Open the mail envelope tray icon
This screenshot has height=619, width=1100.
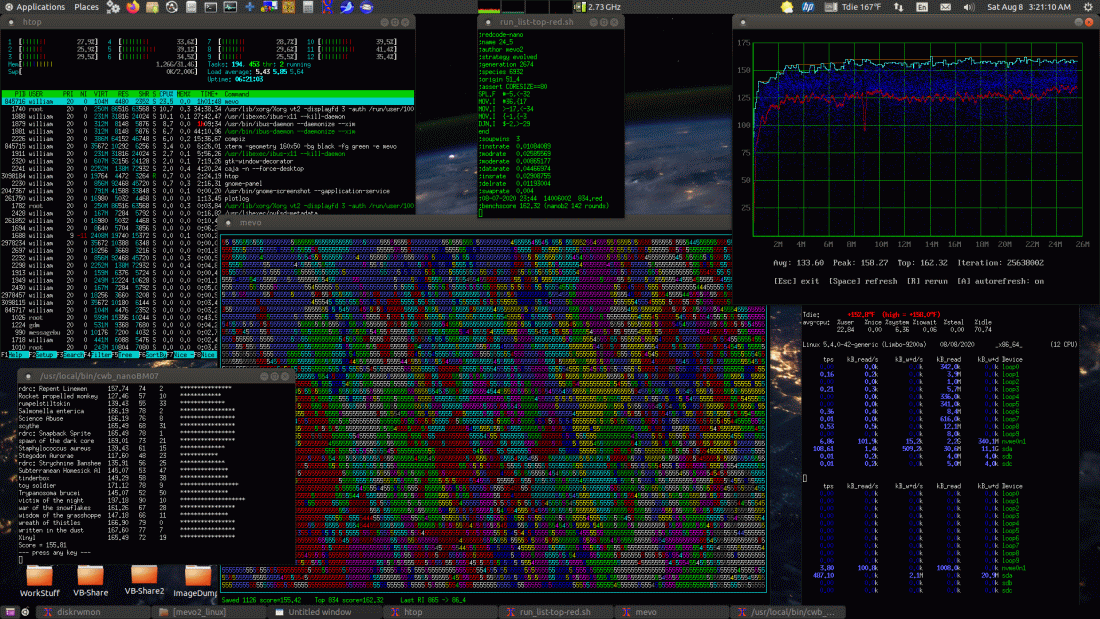click(946, 7)
